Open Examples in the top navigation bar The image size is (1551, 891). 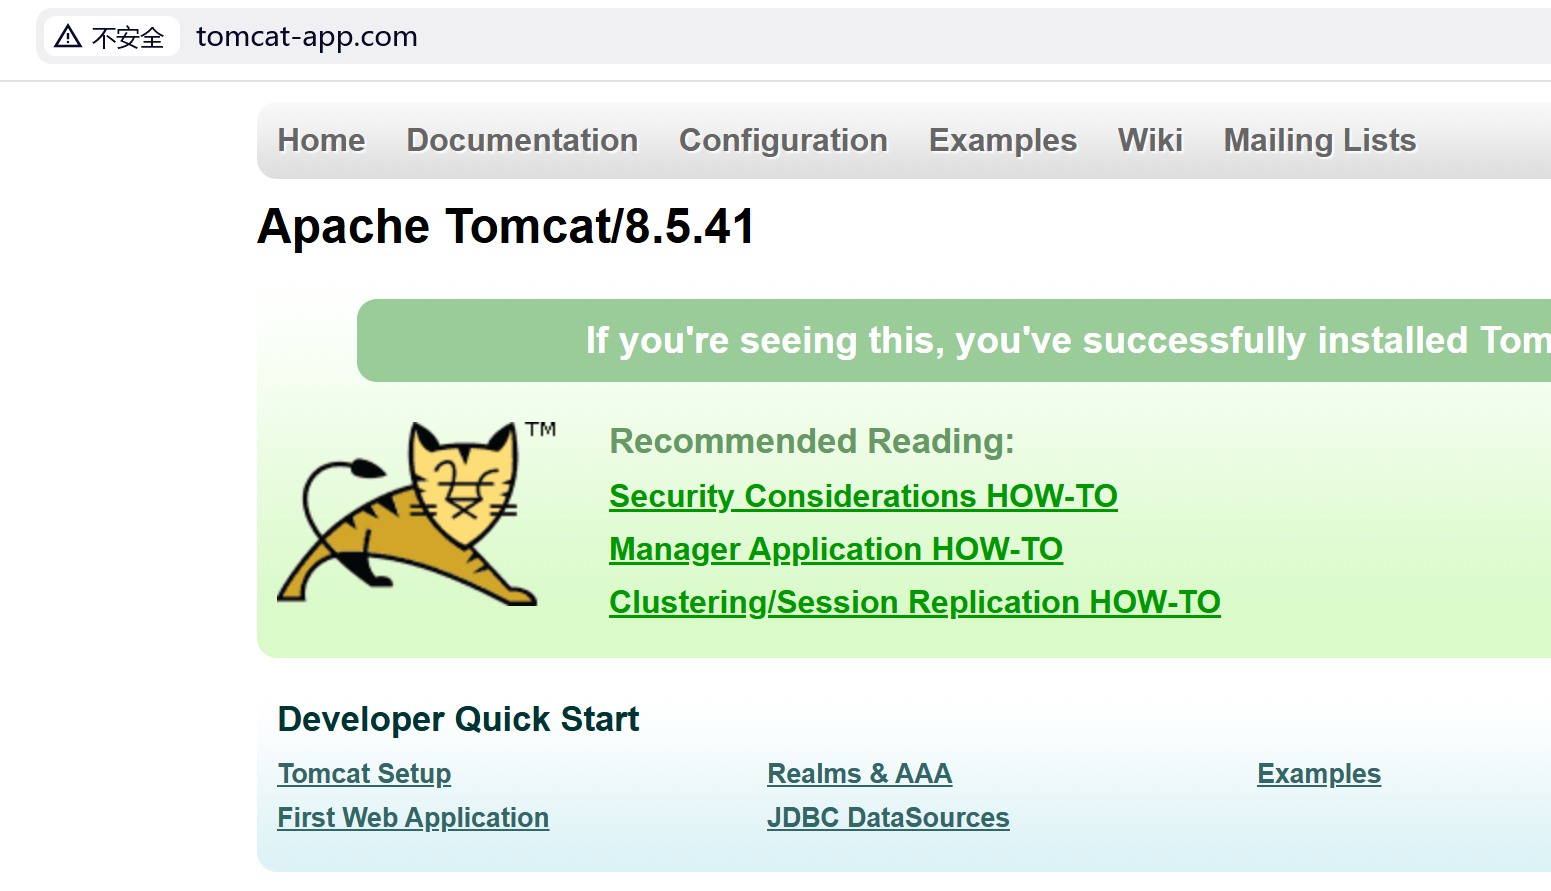pos(1003,140)
